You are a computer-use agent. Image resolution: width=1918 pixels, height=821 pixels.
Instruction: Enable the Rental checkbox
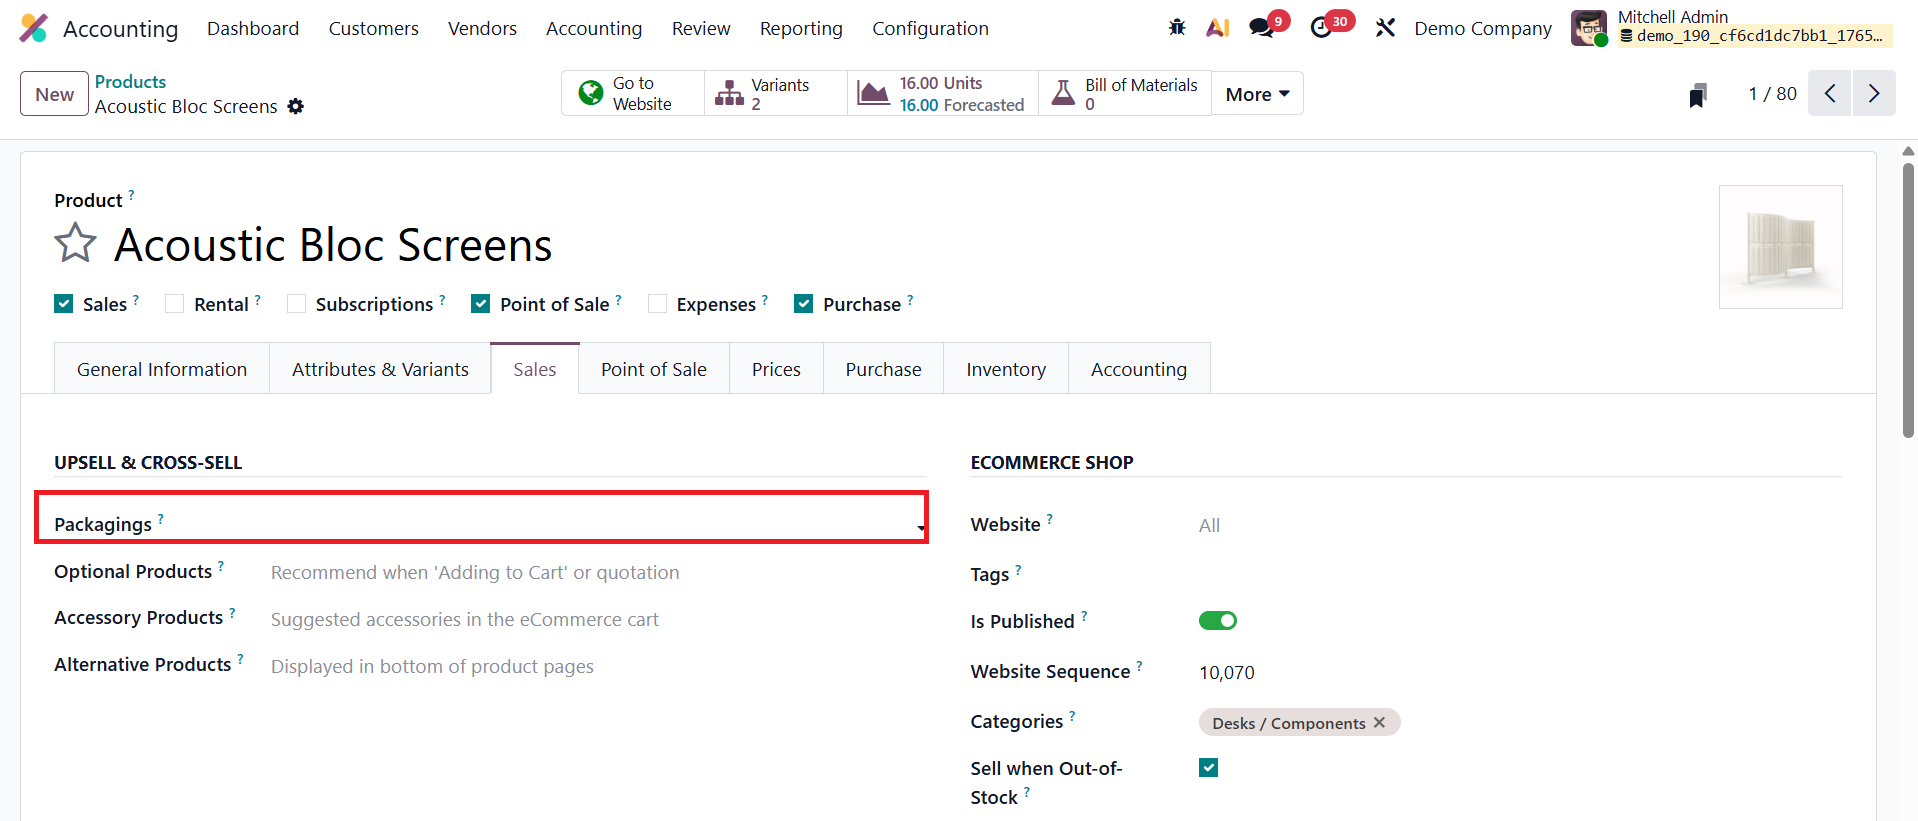point(175,304)
